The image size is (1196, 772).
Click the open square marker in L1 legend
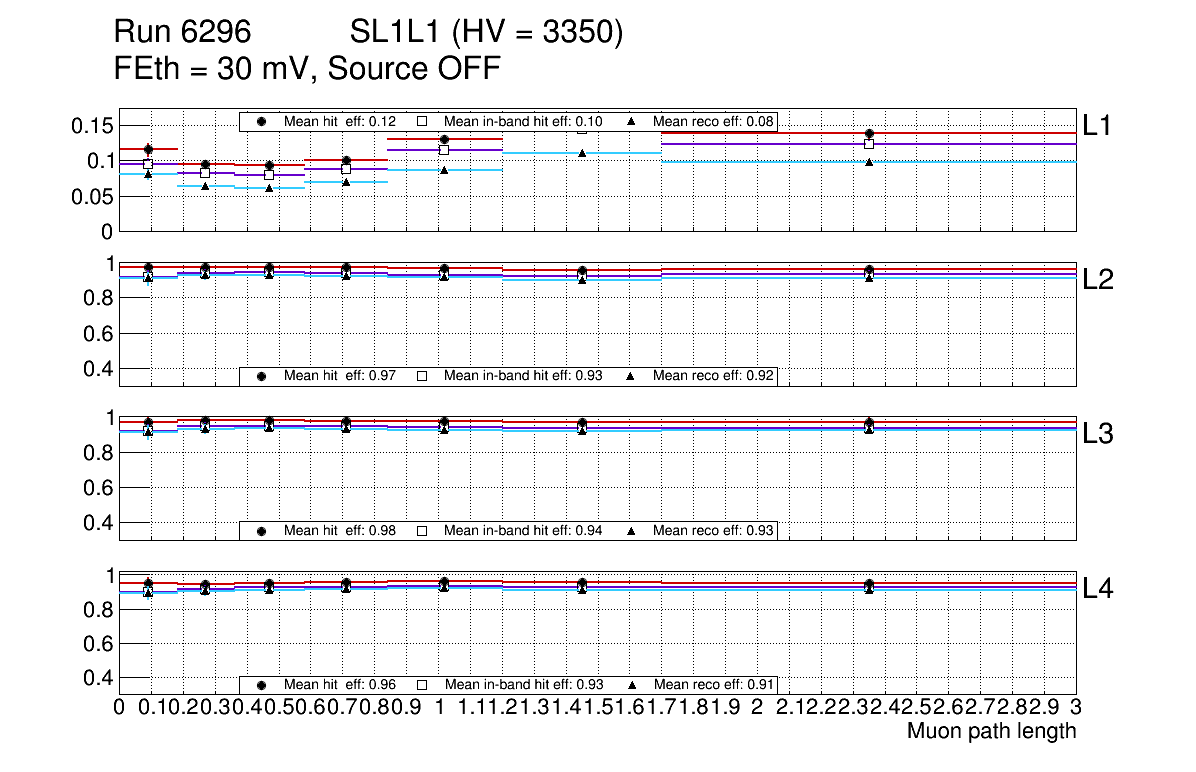coord(422,121)
